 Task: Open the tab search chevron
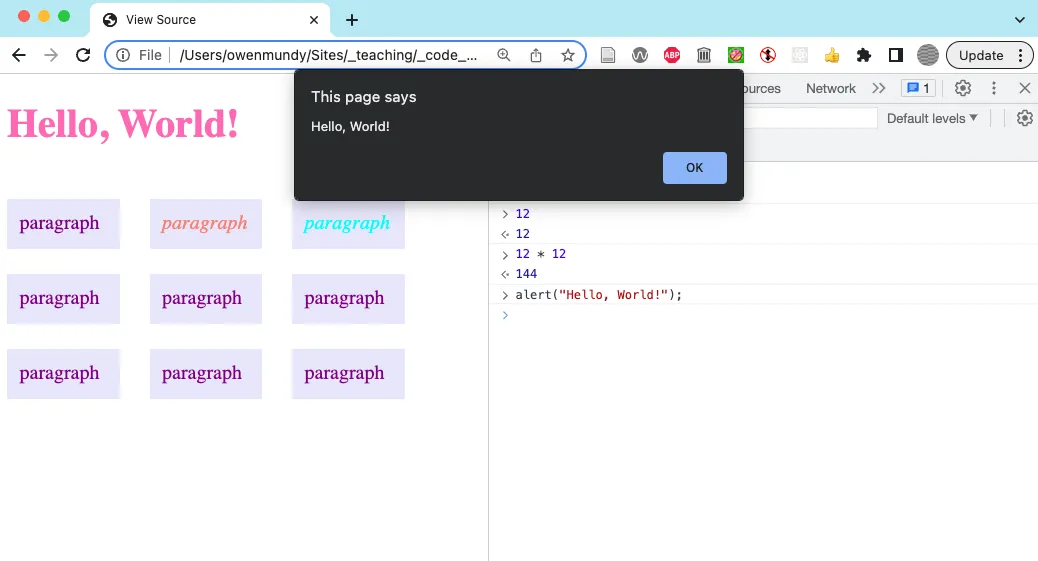[1019, 20]
